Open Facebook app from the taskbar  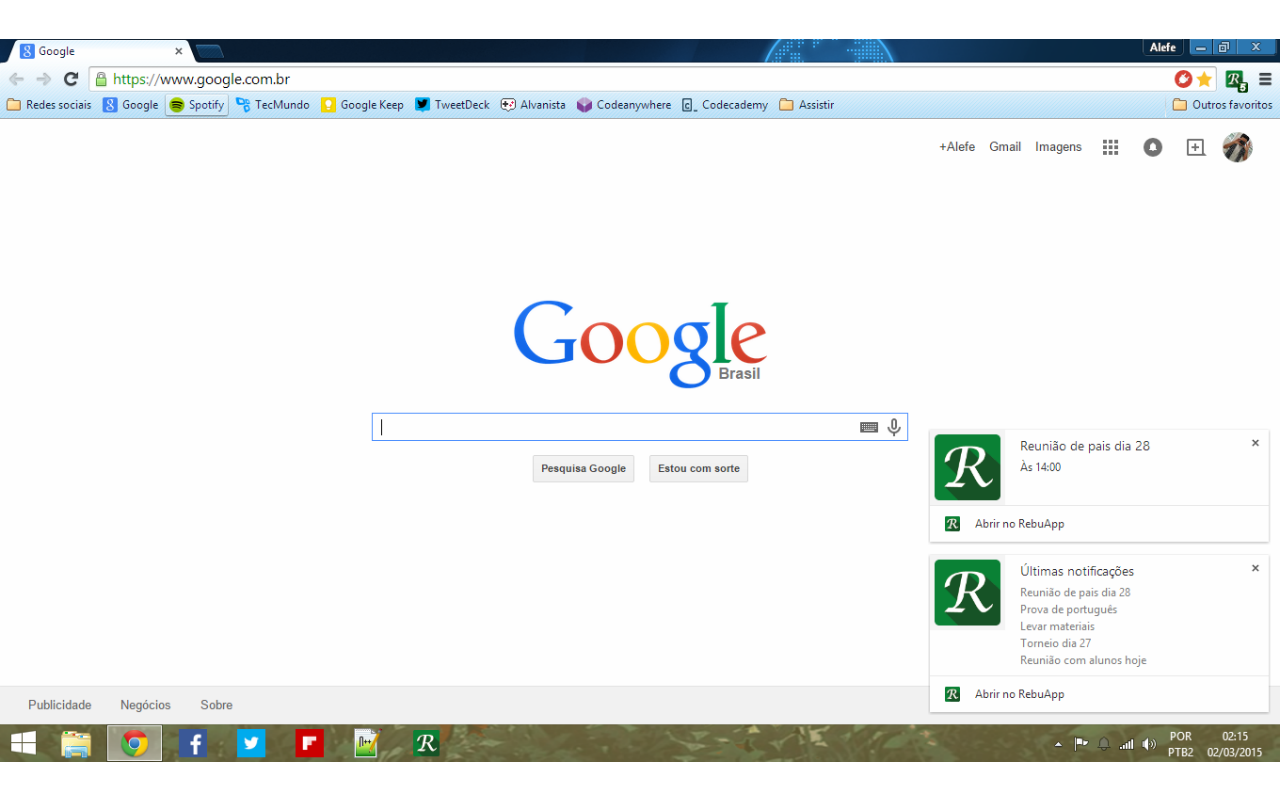pos(193,743)
